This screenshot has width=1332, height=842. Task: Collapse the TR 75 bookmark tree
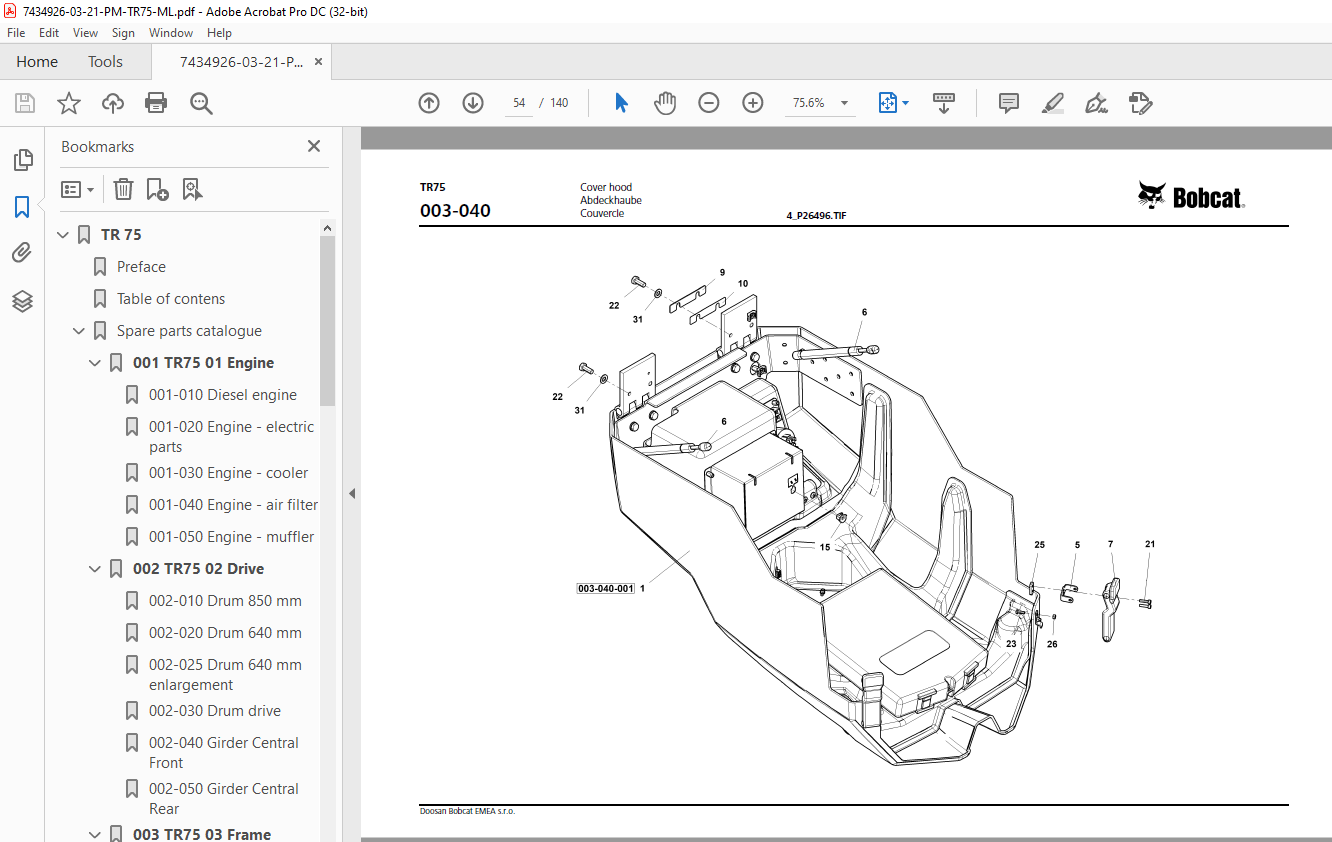pyautogui.click(x=63, y=235)
